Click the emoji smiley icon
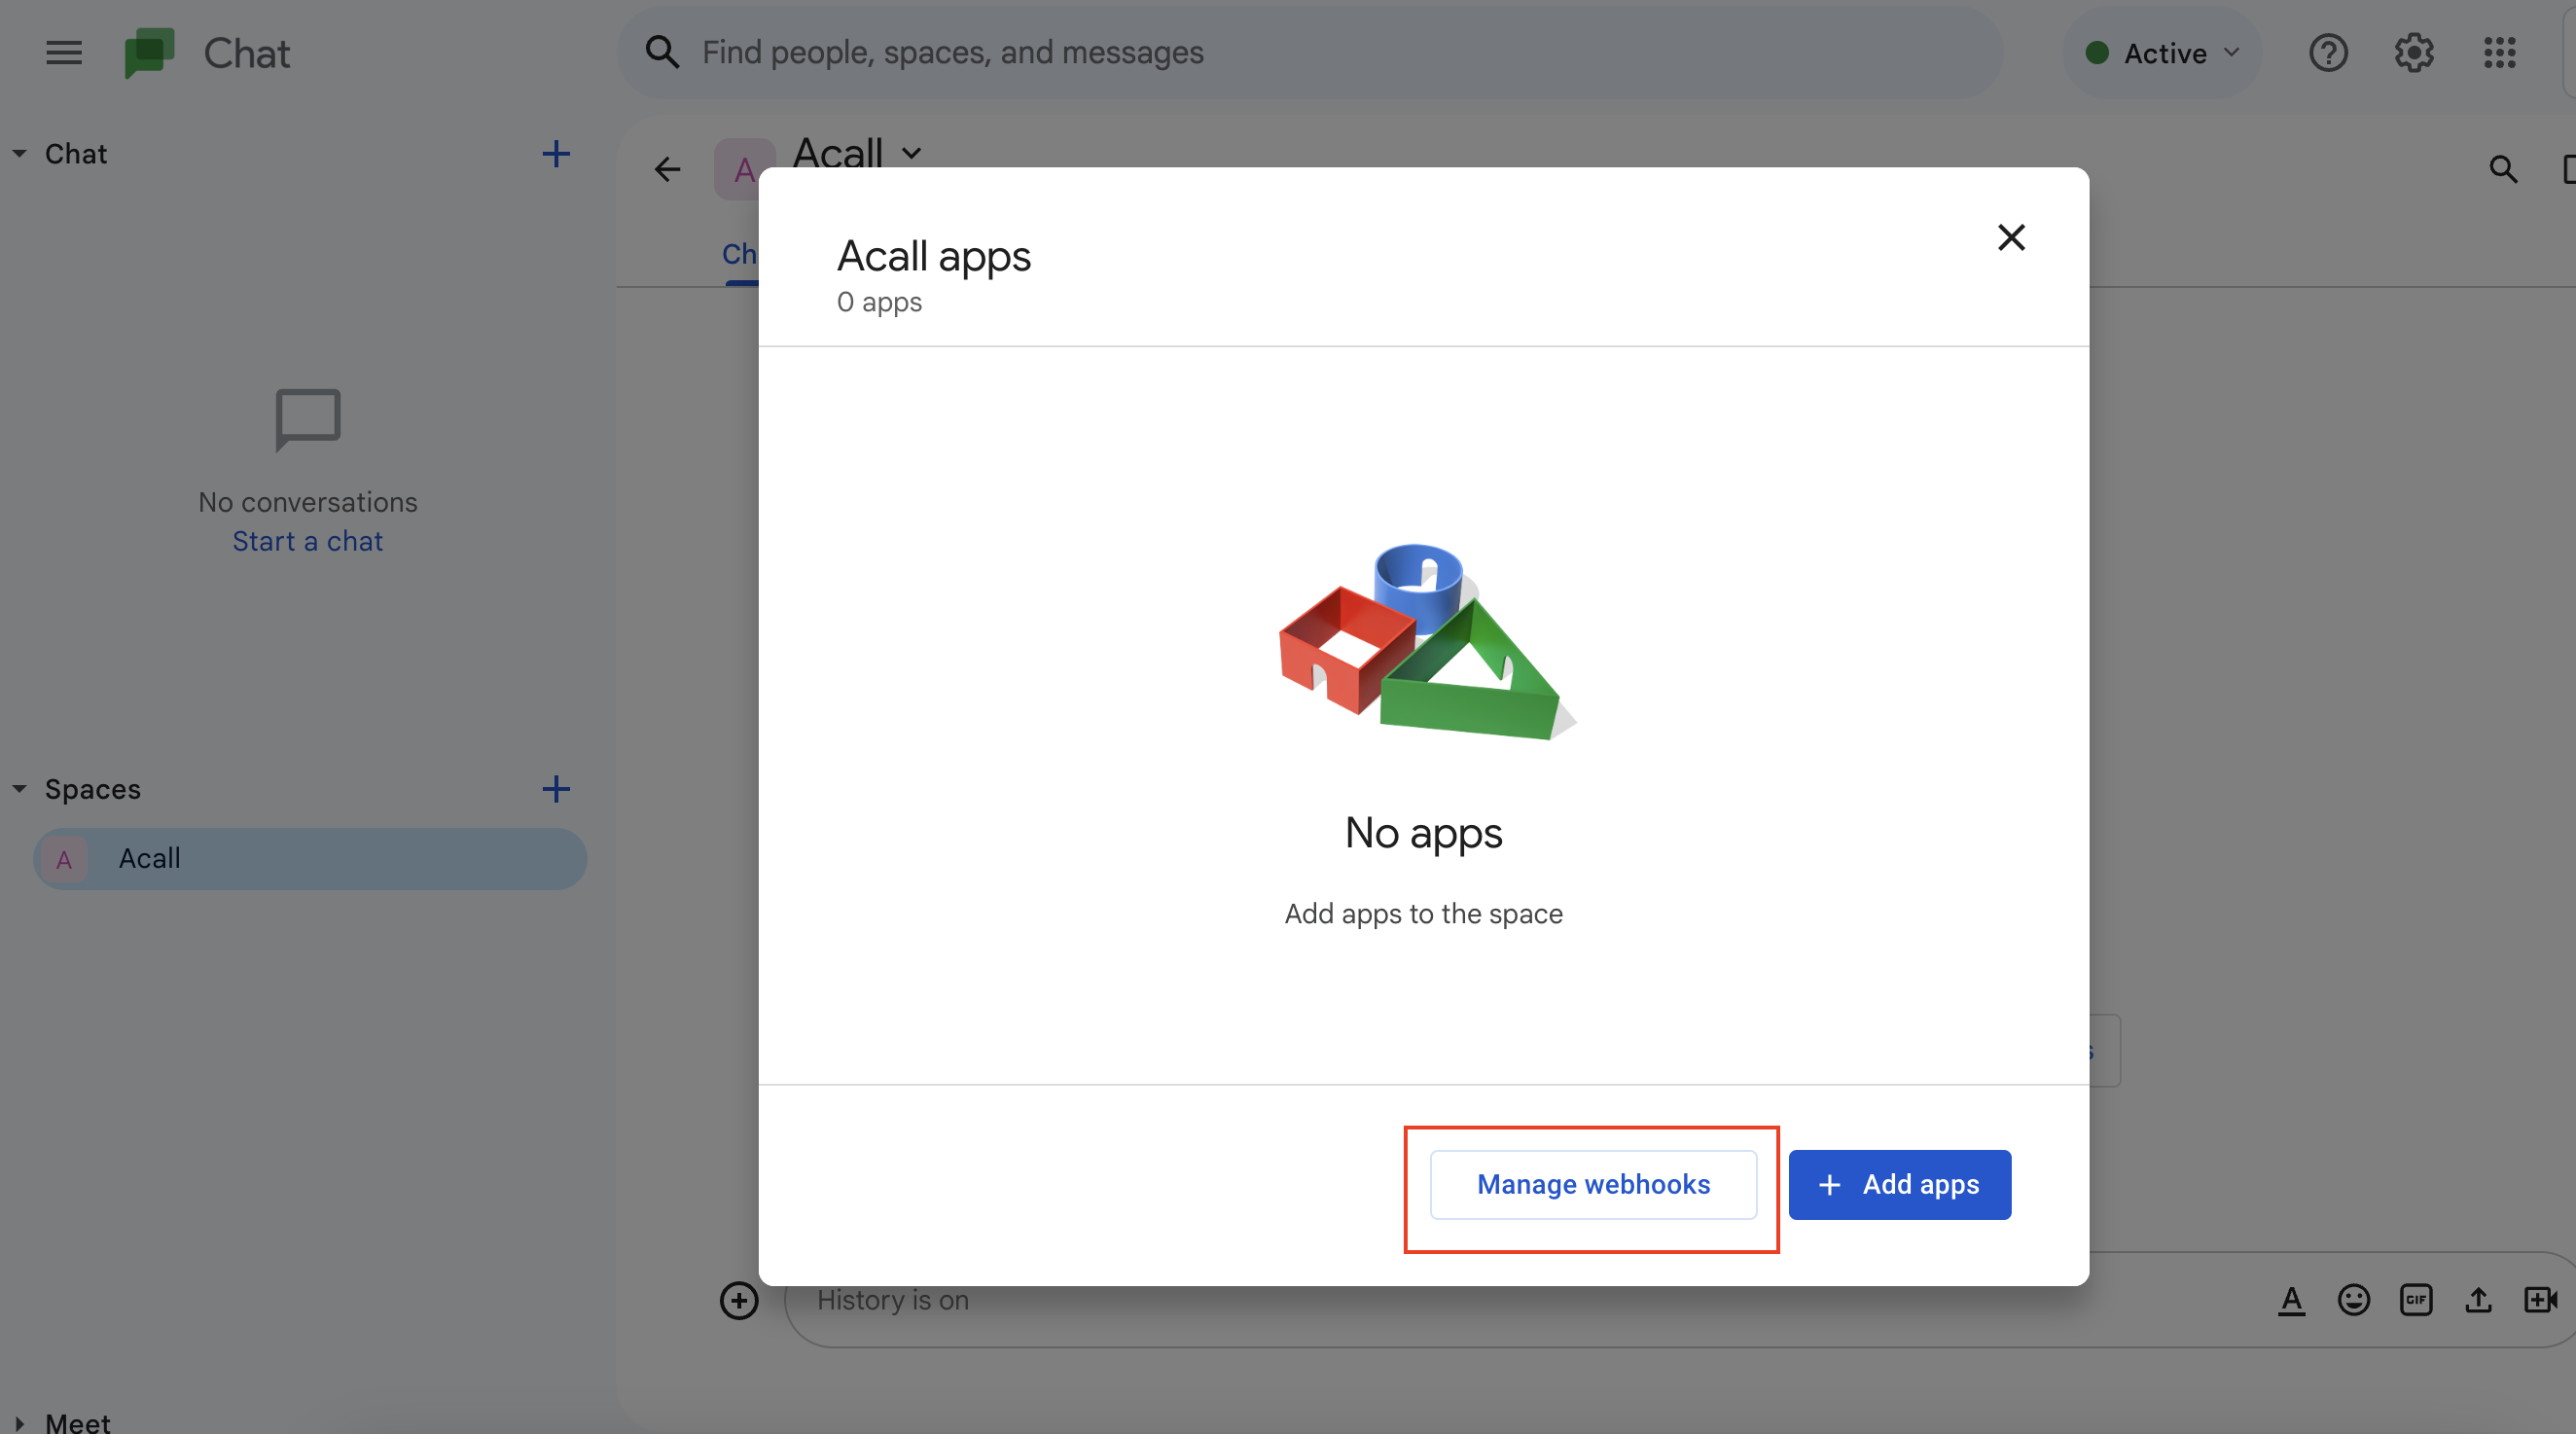2576x1434 pixels. (2353, 1300)
